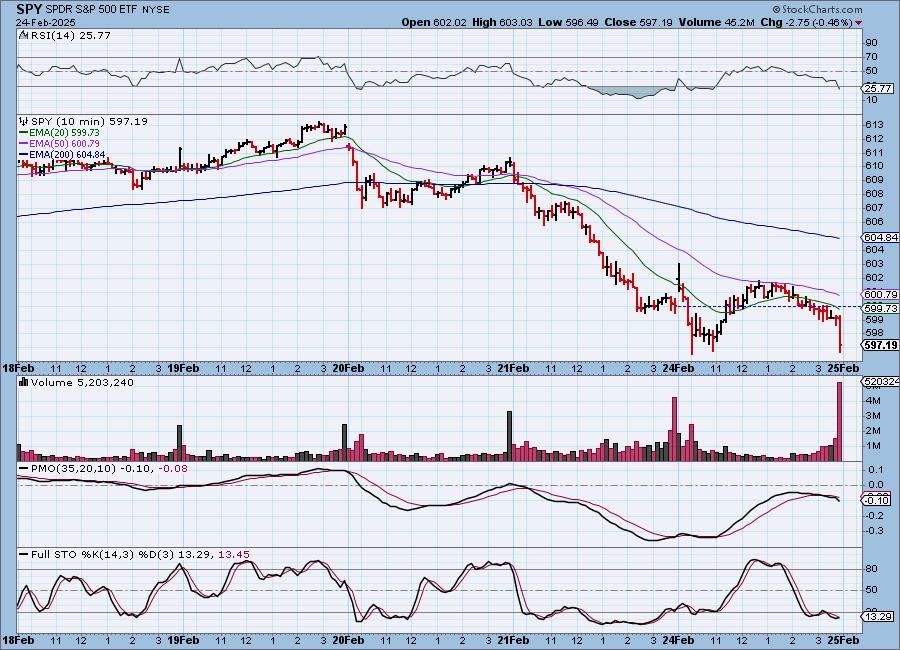Click the 520324 volume axis tag

point(881,381)
